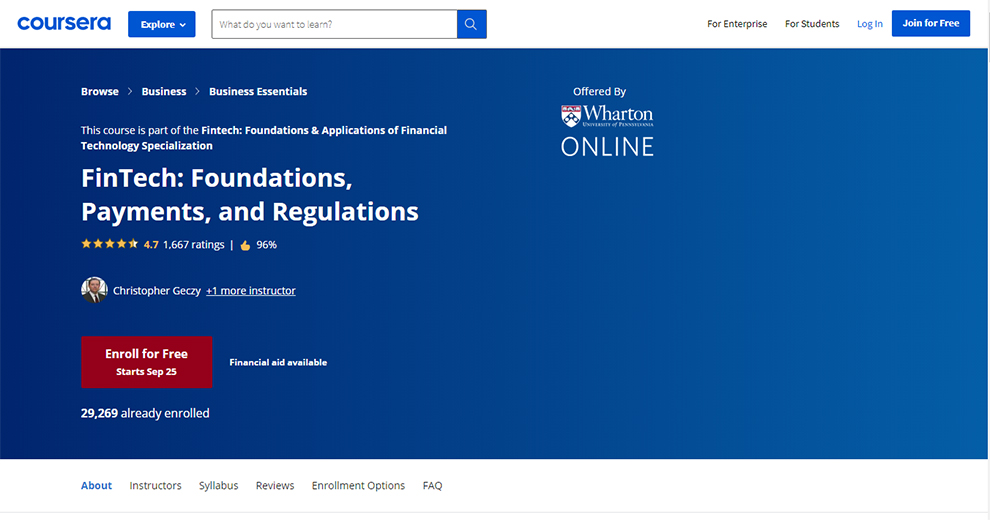Click the magnifier search icon button

tap(471, 24)
